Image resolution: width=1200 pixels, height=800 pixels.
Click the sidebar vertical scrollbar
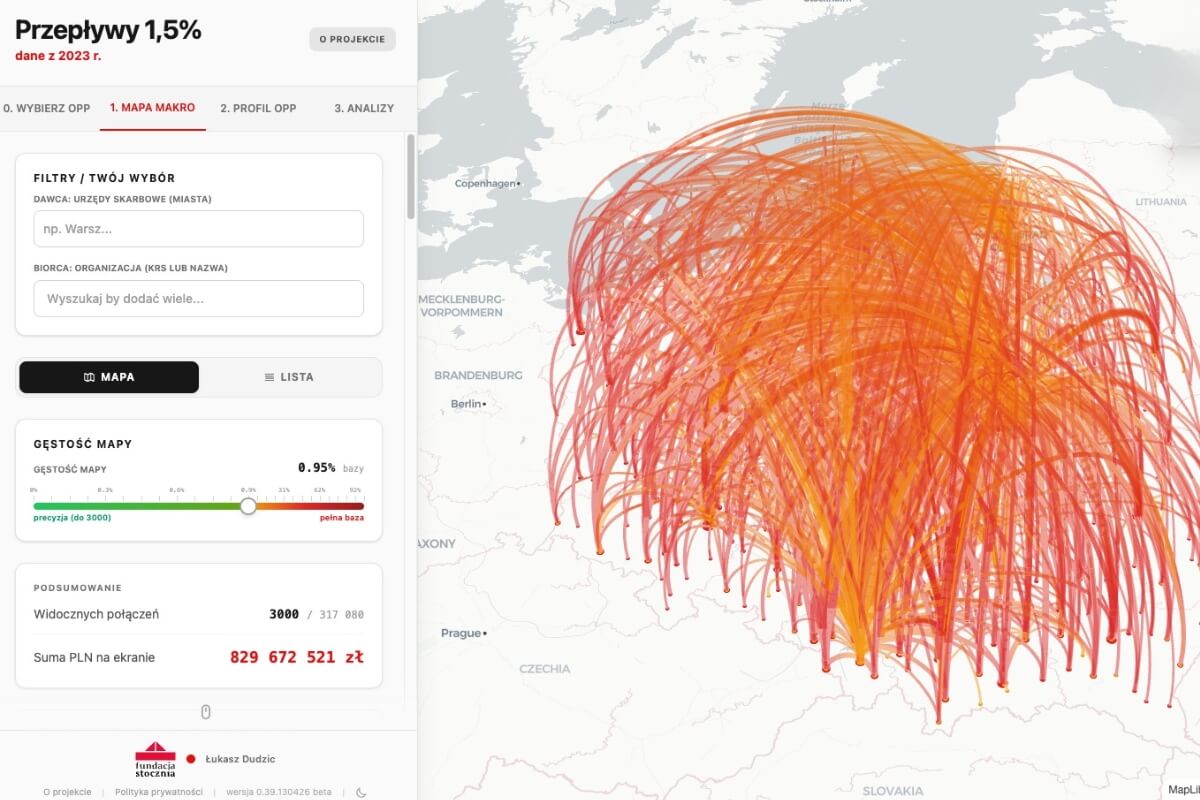(410, 178)
